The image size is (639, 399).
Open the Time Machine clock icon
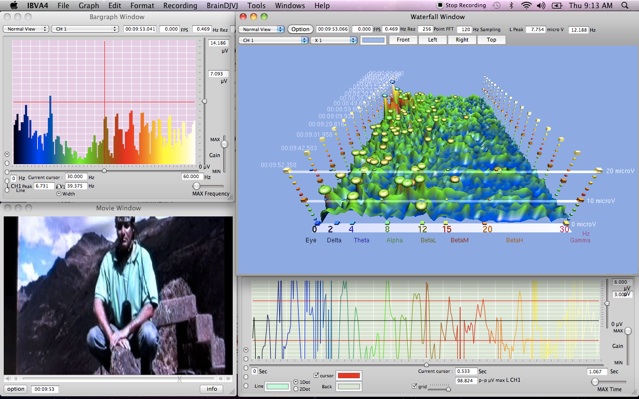(496, 5)
